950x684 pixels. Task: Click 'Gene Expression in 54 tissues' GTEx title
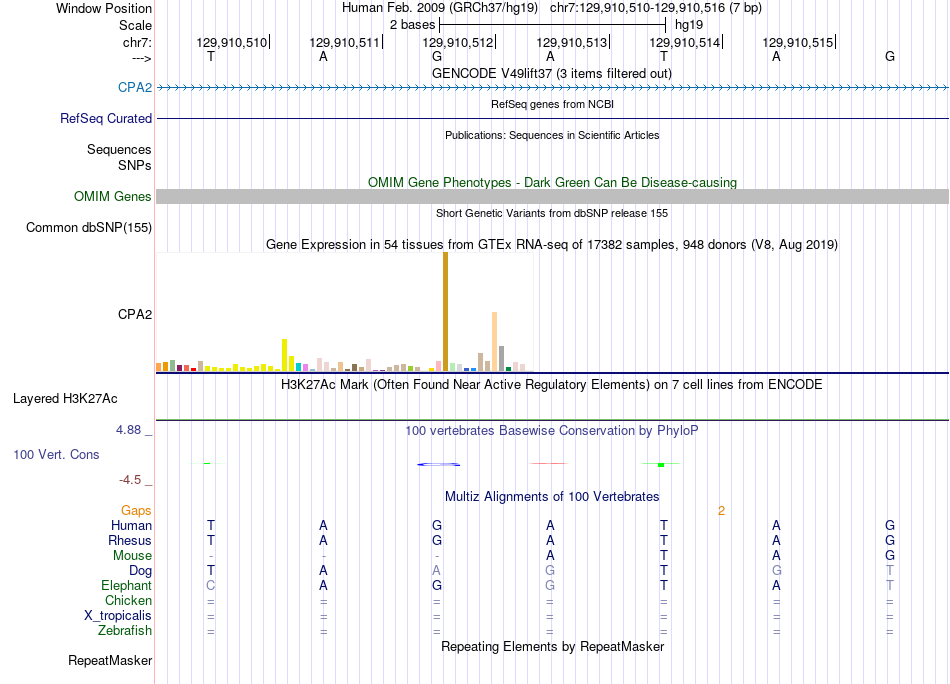552,245
